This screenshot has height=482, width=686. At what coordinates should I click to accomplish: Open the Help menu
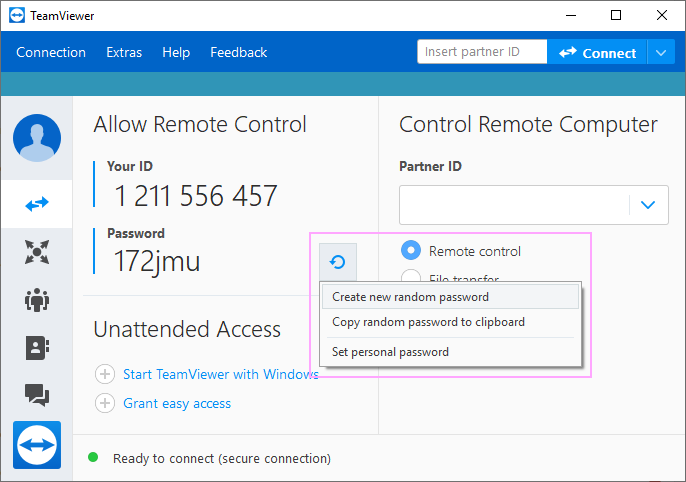click(176, 52)
